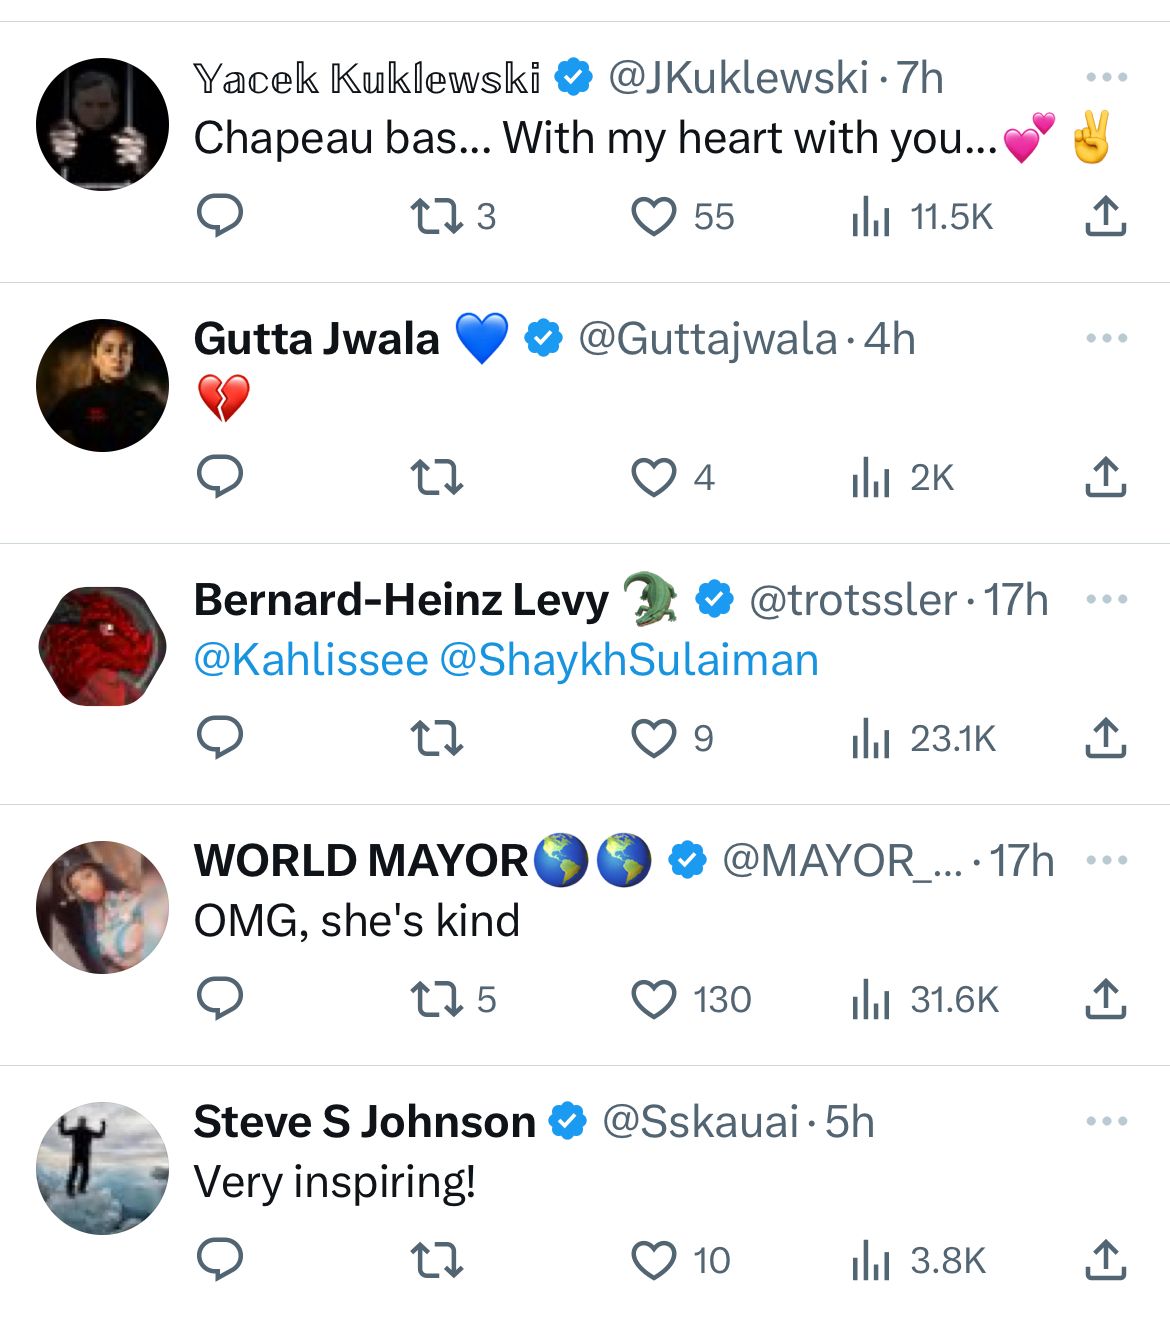Expand more options on Steve S Johnson's tweet
This screenshot has height=1325, width=1170.
(x=1106, y=1121)
